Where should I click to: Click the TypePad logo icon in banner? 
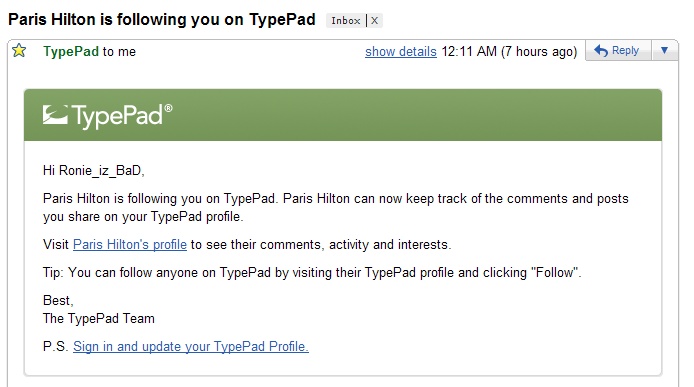tap(55, 115)
